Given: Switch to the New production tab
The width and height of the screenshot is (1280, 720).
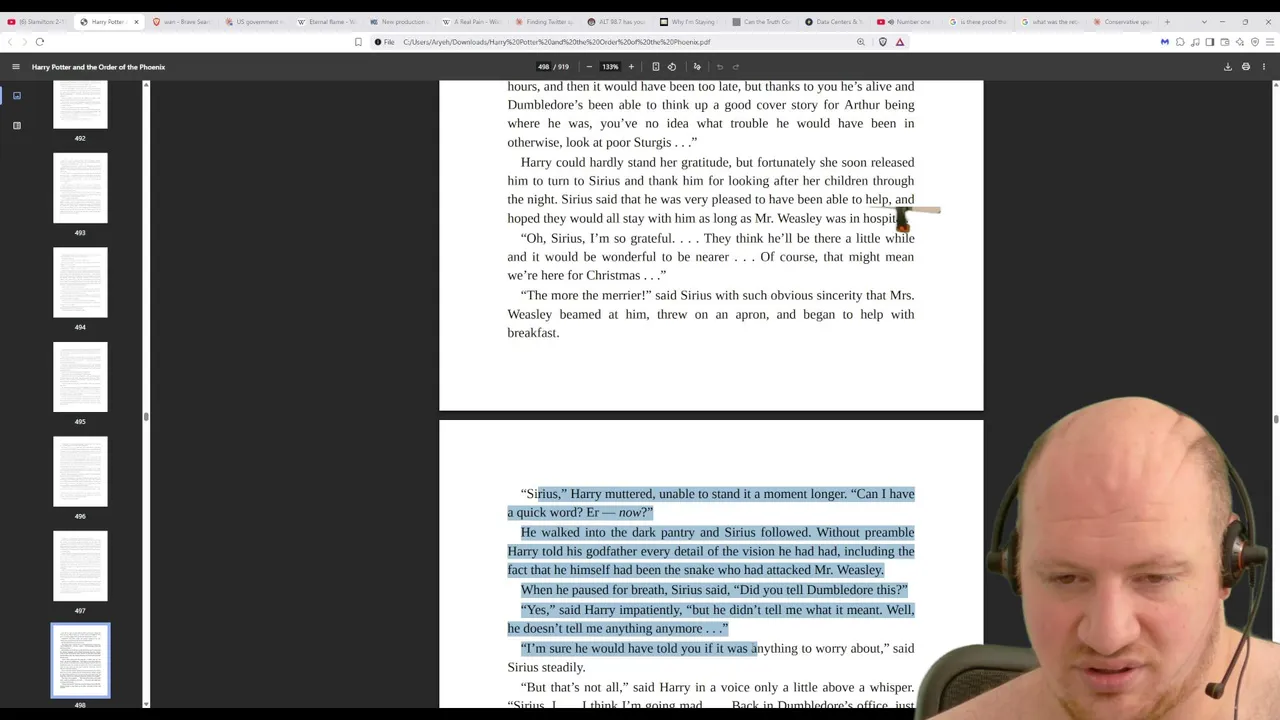Looking at the screenshot, I should click(x=401, y=21).
